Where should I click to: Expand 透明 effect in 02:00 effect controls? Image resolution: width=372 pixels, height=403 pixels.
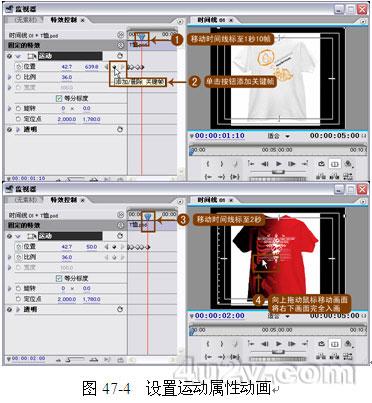tap(18, 309)
